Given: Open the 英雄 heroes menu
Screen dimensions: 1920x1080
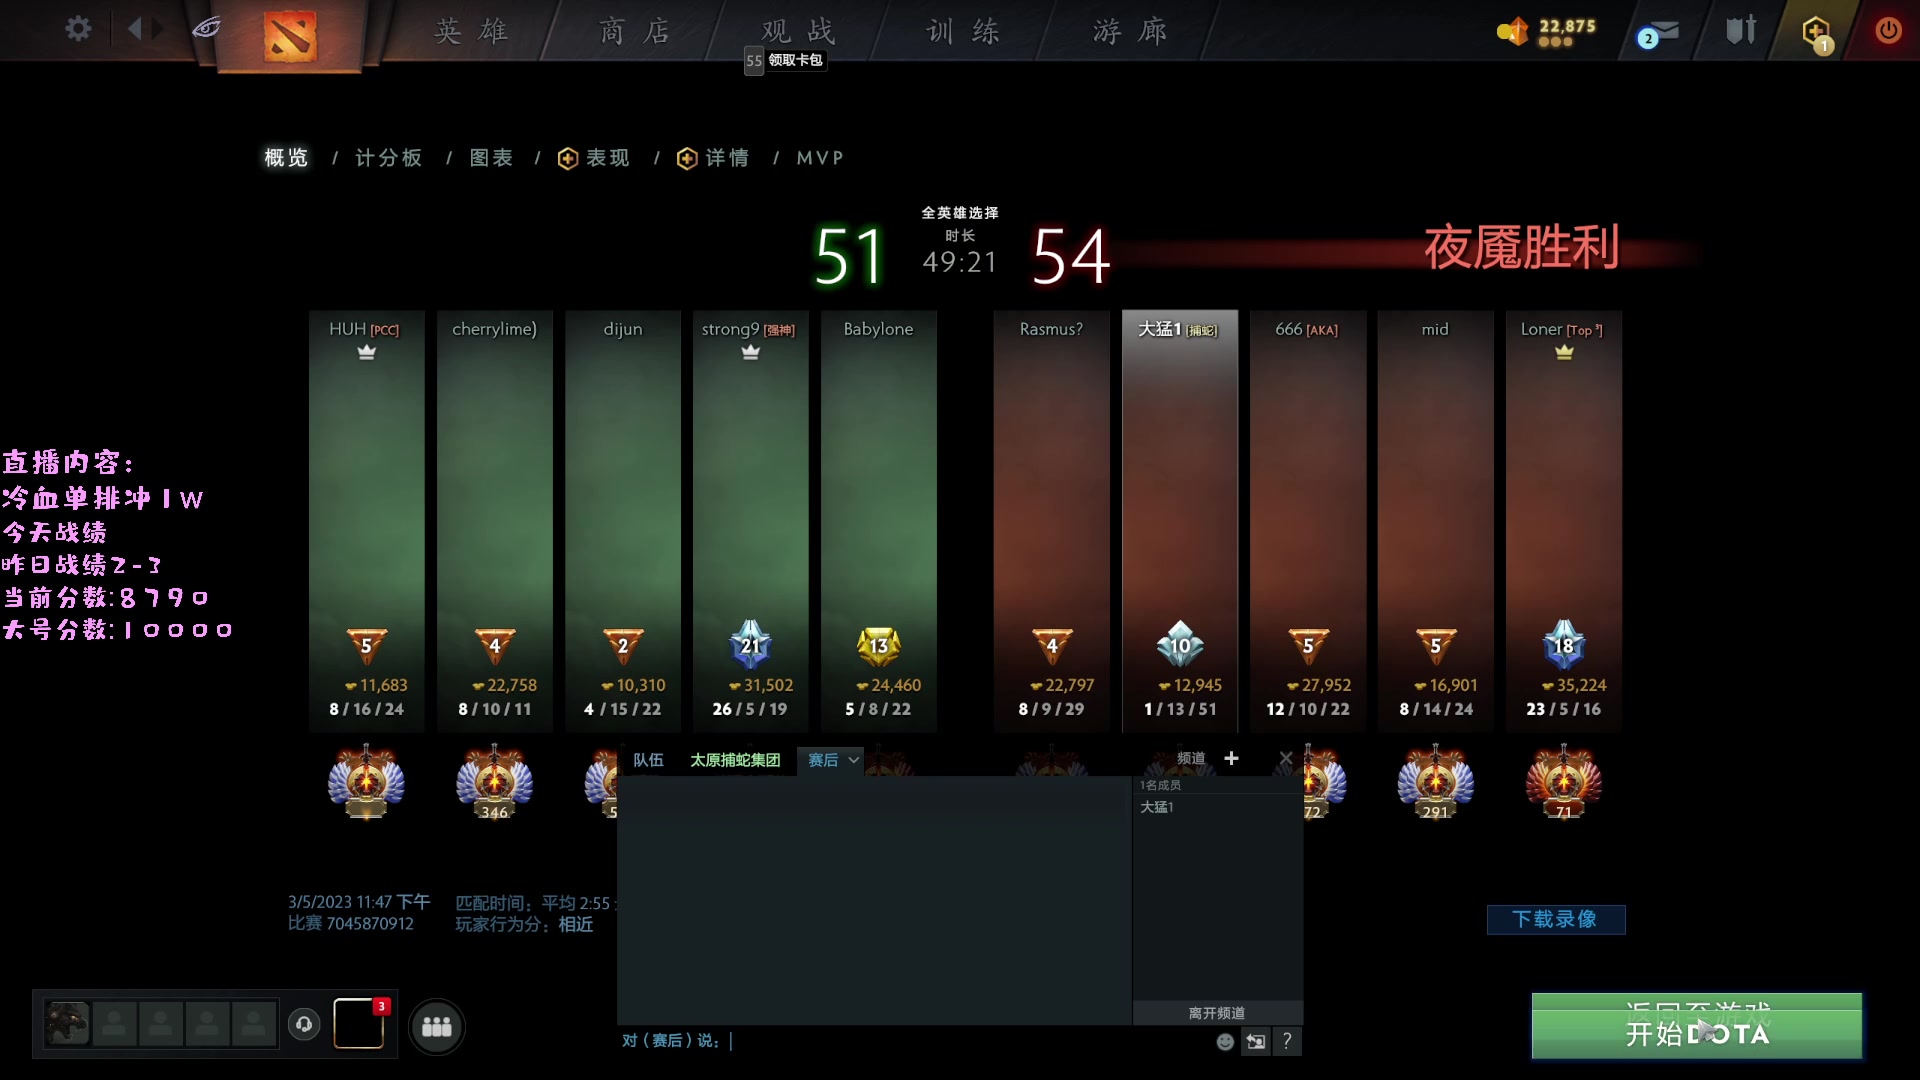Looking at the screenshot, I should 471,31.
